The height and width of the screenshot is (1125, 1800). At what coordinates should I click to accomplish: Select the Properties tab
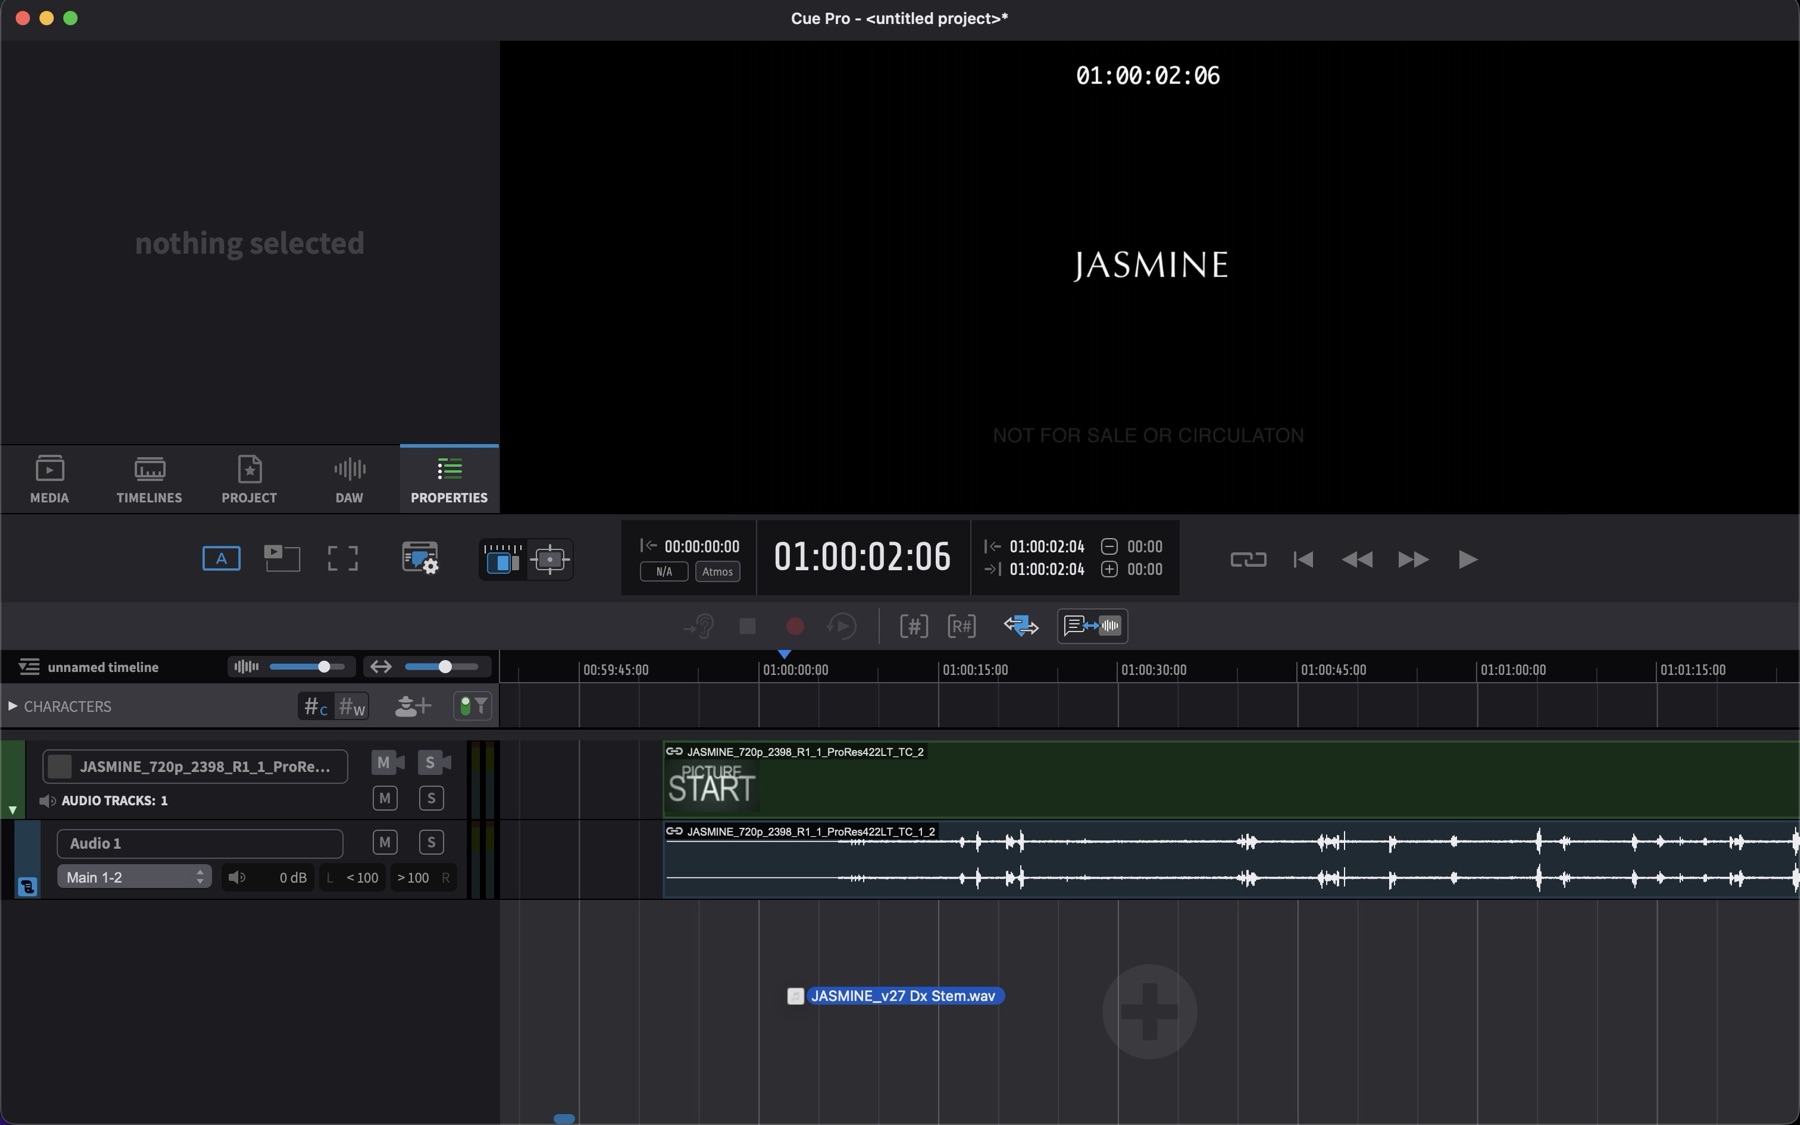[449, 479]
